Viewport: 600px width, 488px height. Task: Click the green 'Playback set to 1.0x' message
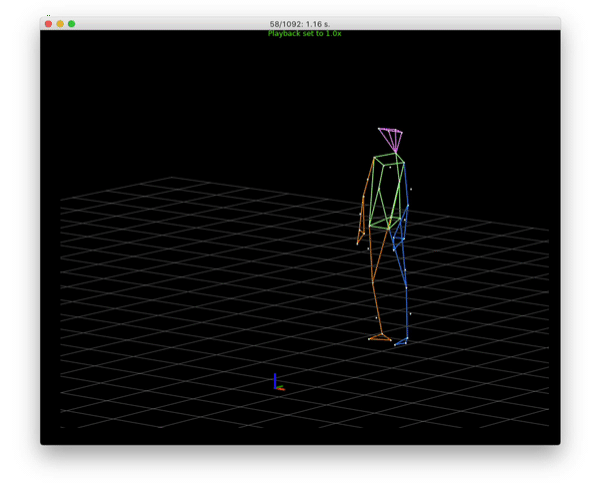304,34
